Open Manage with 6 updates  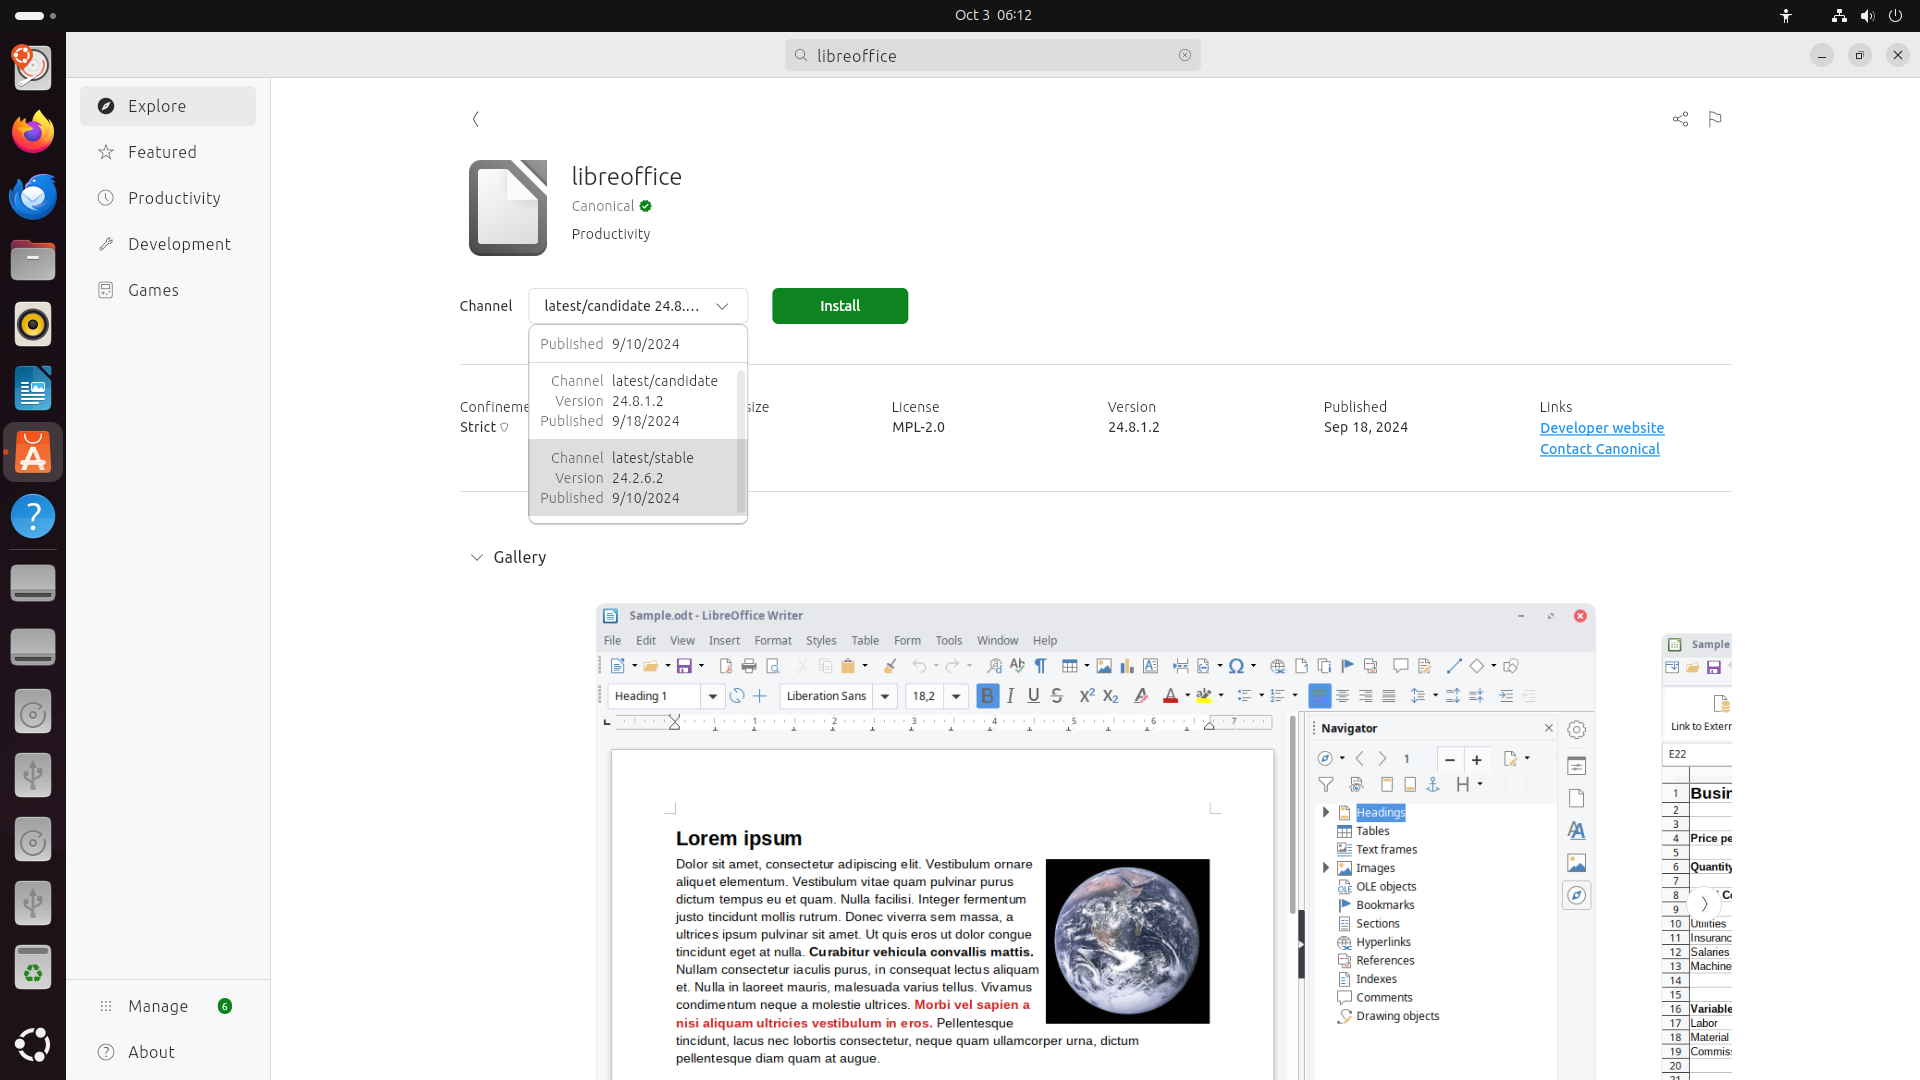click(x=168, y=1006)
